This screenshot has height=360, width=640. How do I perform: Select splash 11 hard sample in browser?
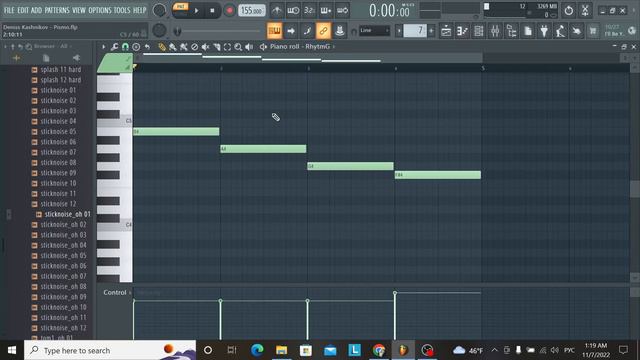coord(60,70)
